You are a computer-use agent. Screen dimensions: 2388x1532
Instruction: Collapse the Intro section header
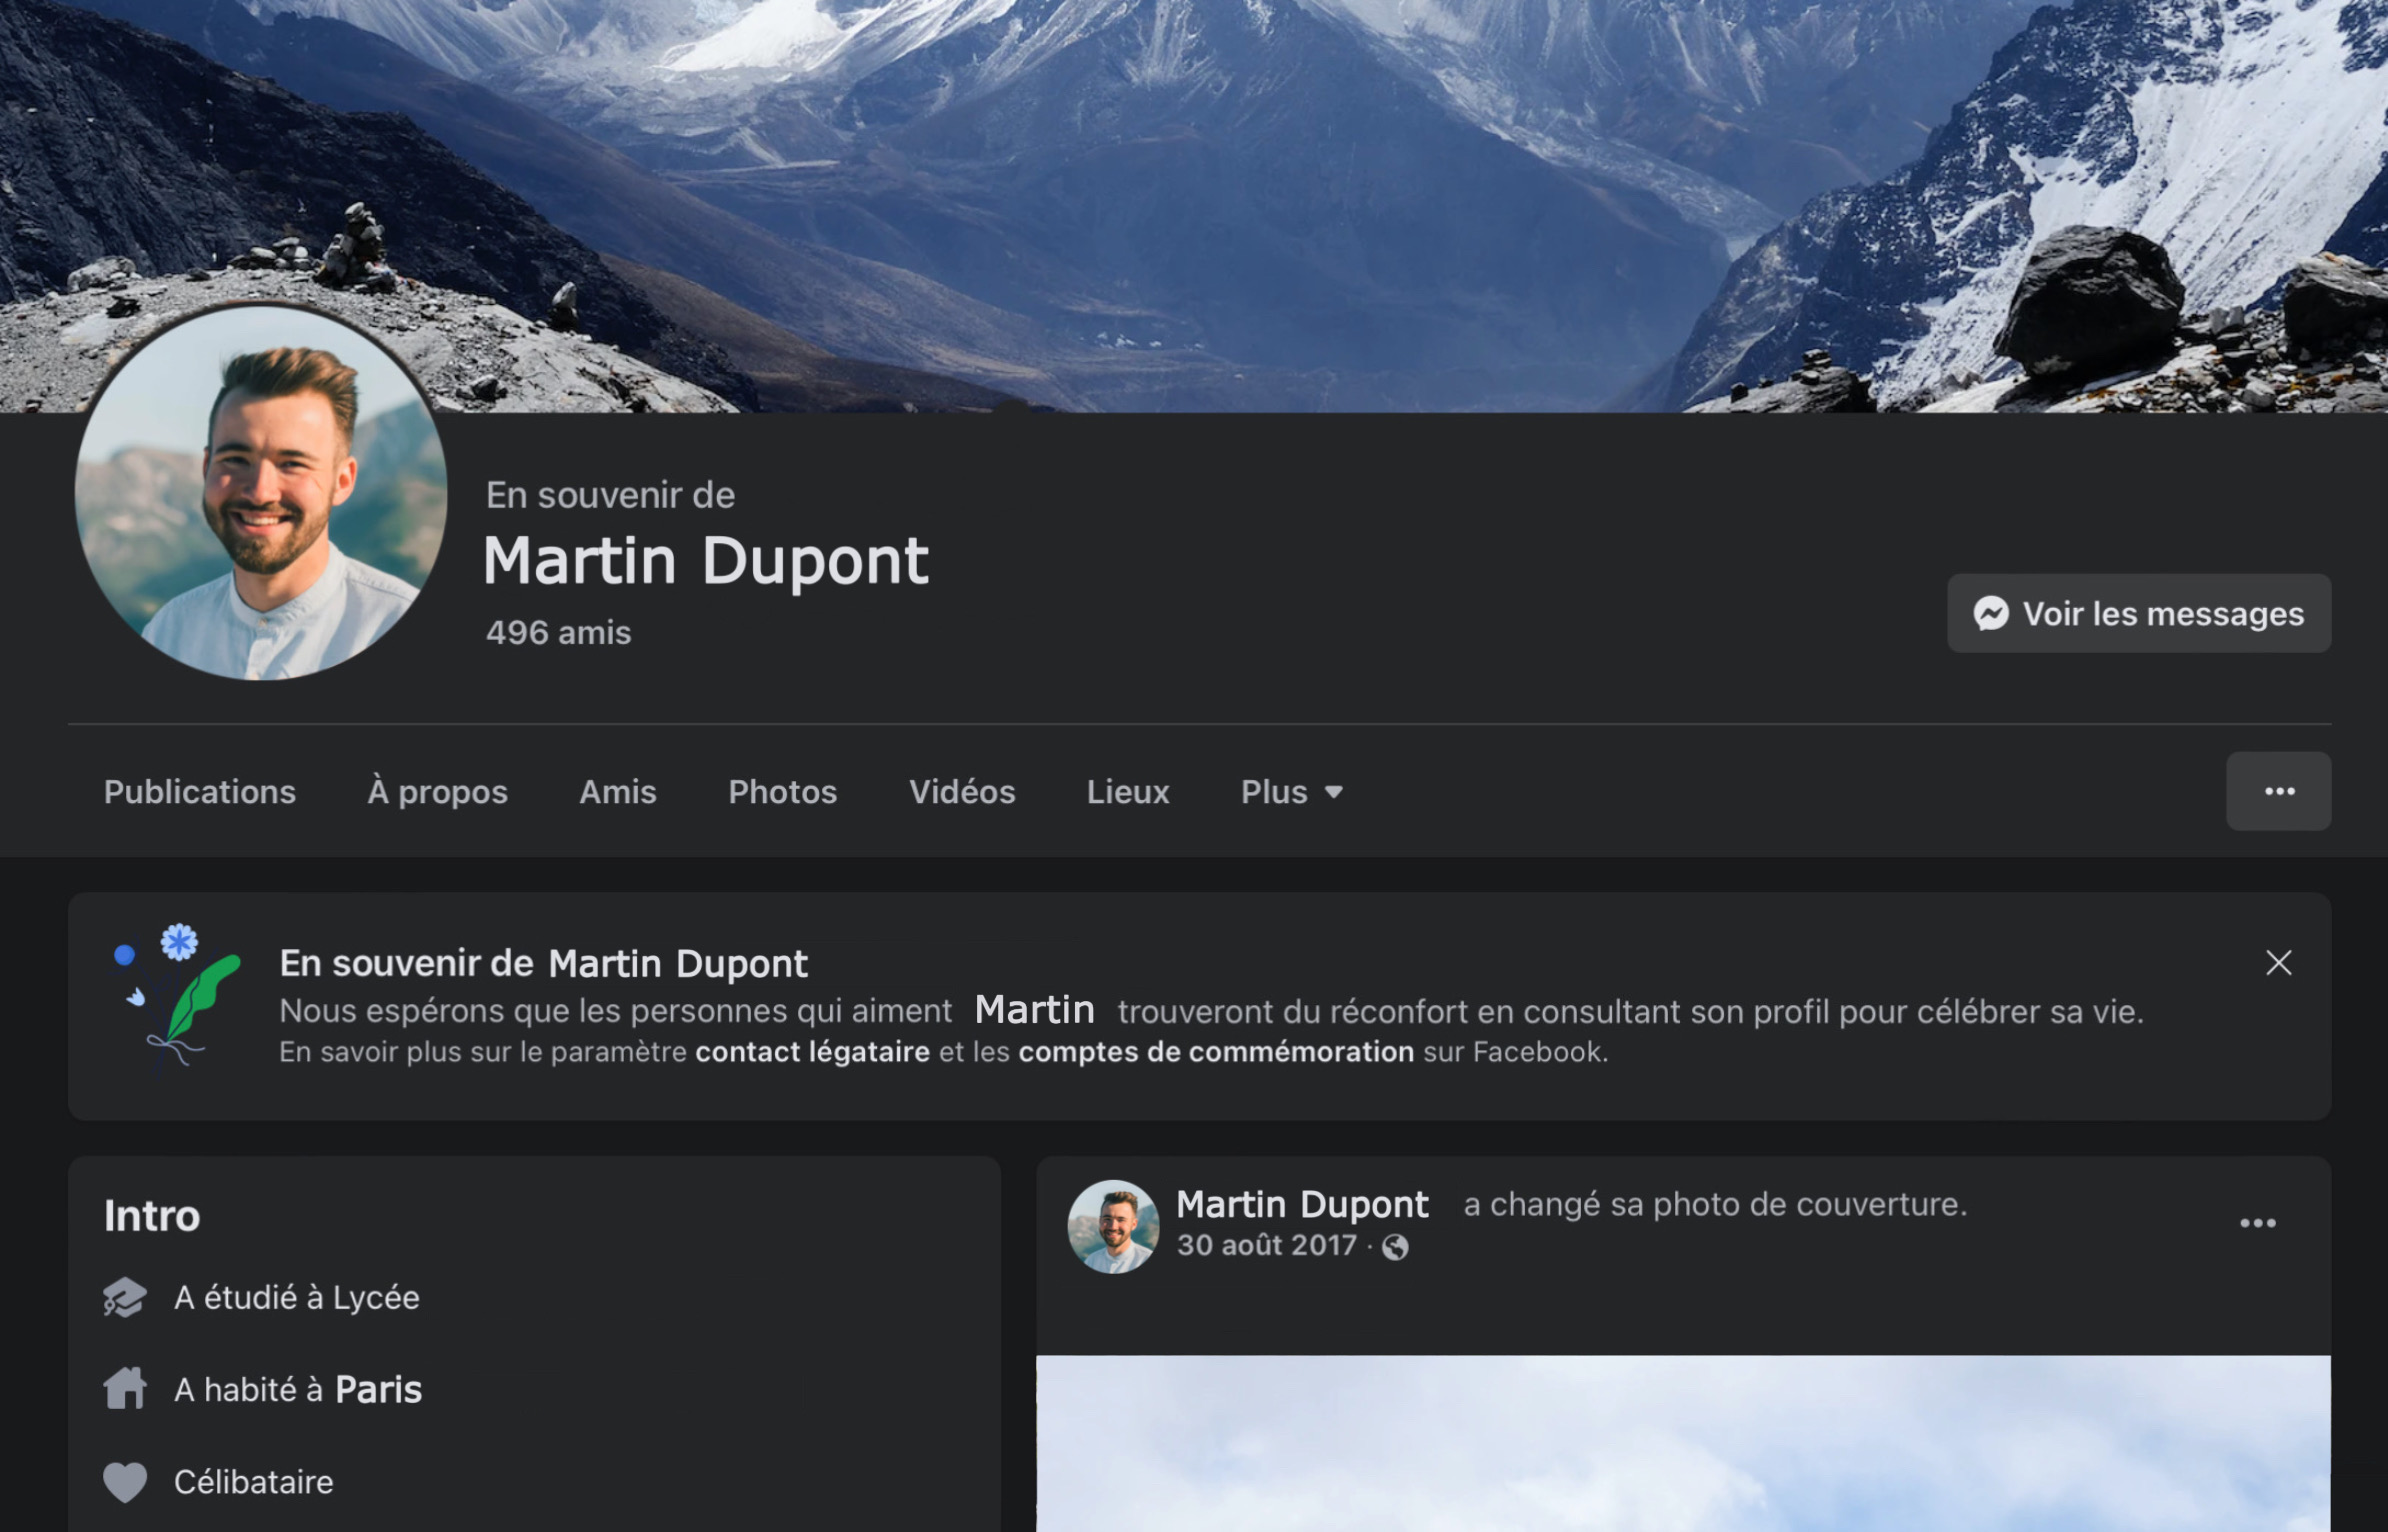(x=151, y=1215)
